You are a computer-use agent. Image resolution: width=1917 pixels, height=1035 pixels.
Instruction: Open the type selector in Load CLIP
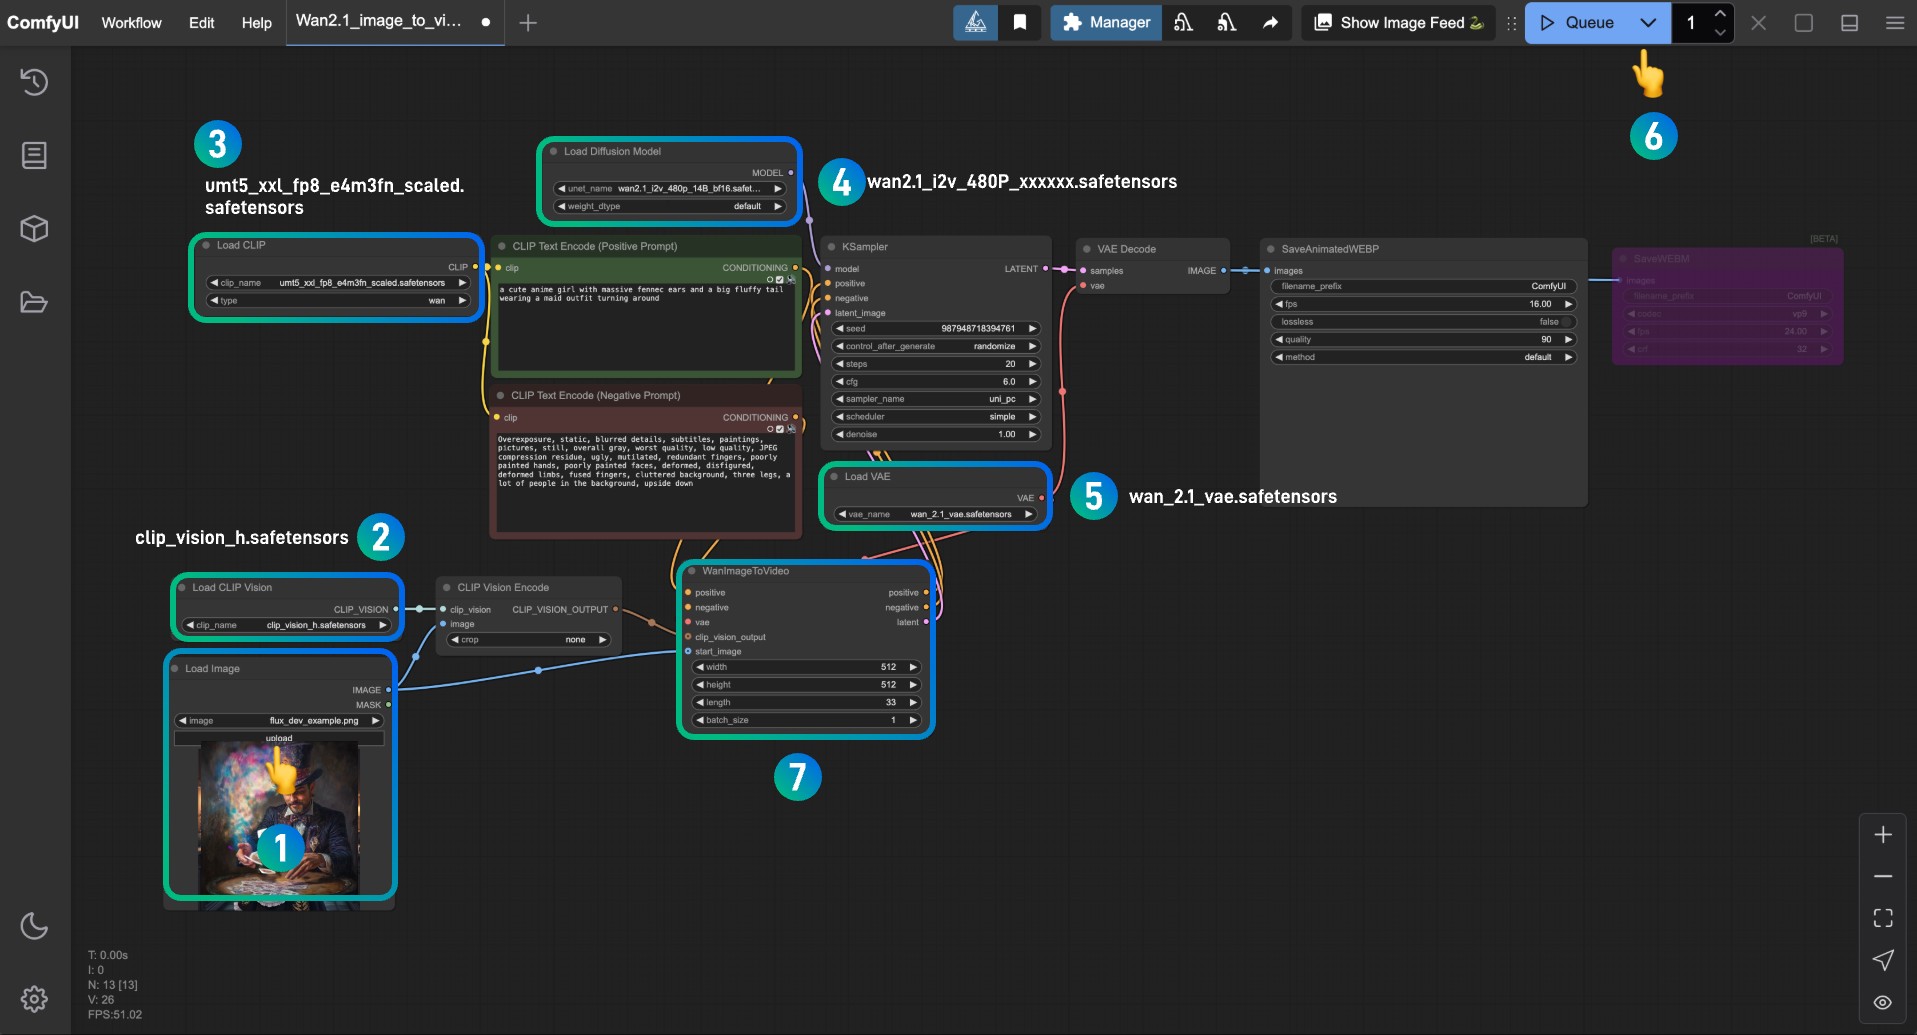(x=338, y=300)
